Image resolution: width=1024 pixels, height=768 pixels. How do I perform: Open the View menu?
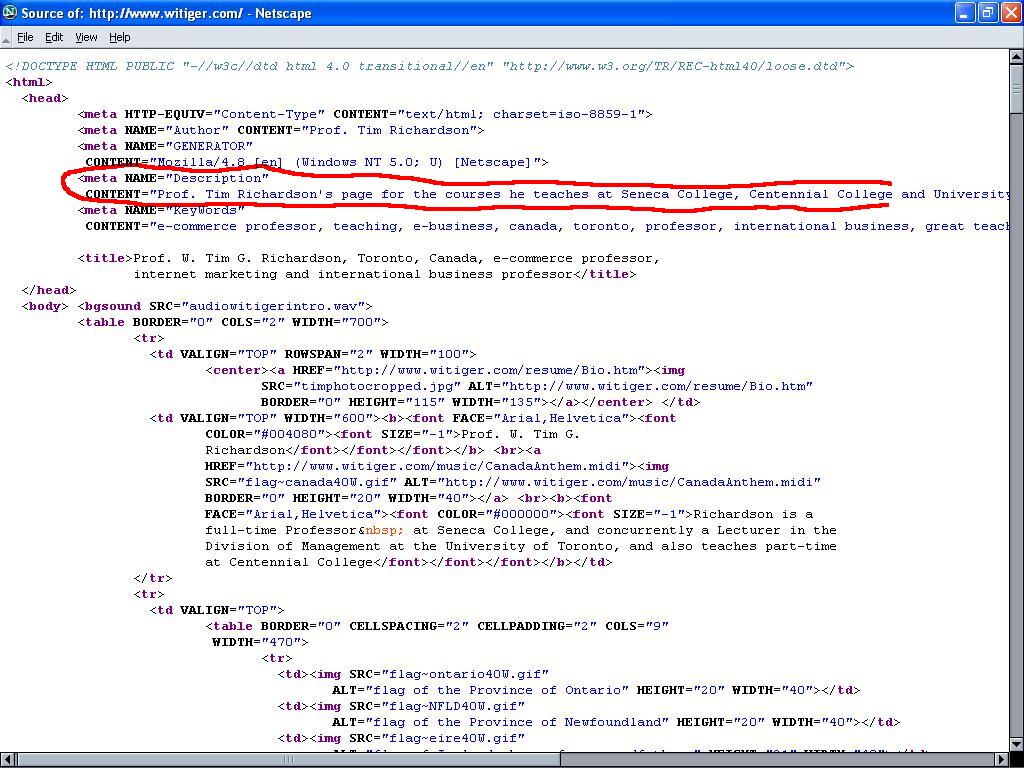(86, 37)
